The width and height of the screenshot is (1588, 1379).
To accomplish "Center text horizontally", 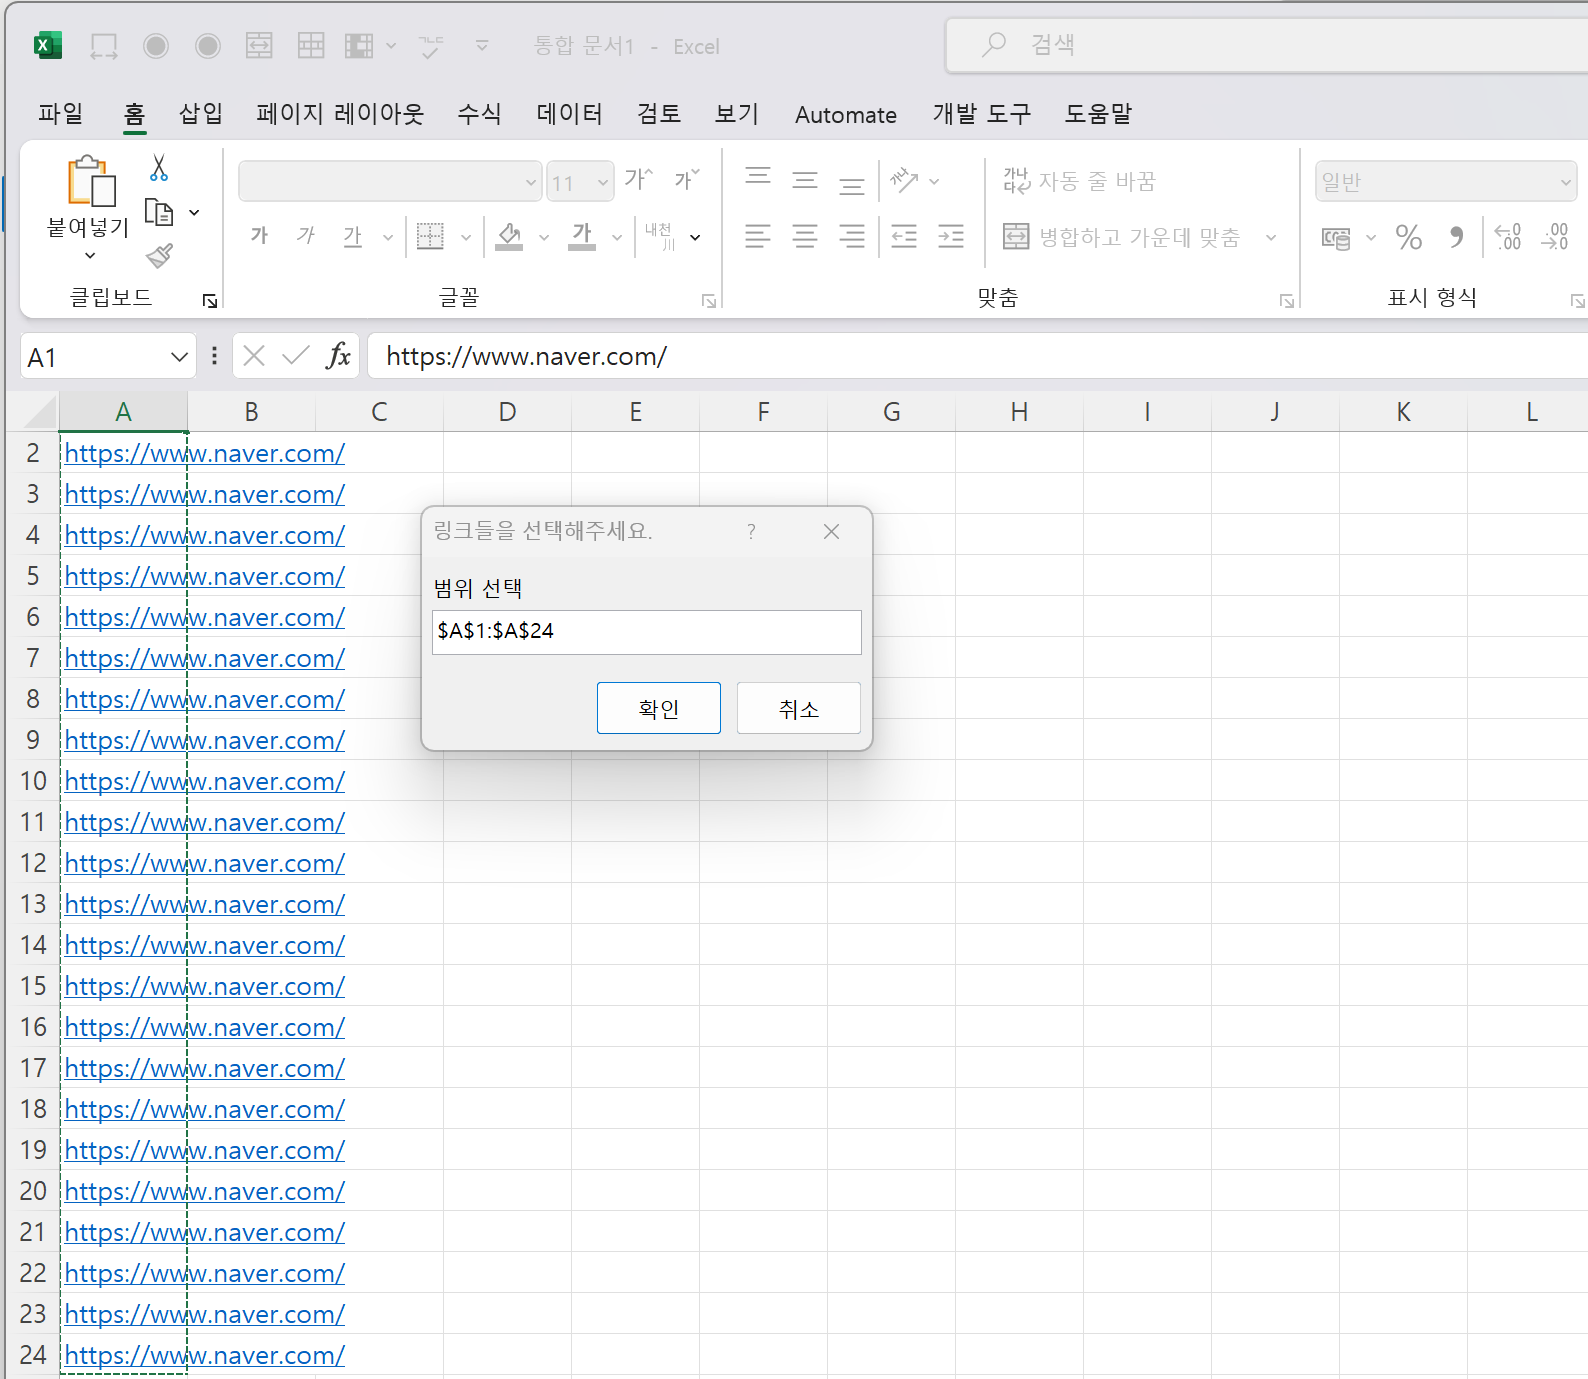I will tap(805, 236).
